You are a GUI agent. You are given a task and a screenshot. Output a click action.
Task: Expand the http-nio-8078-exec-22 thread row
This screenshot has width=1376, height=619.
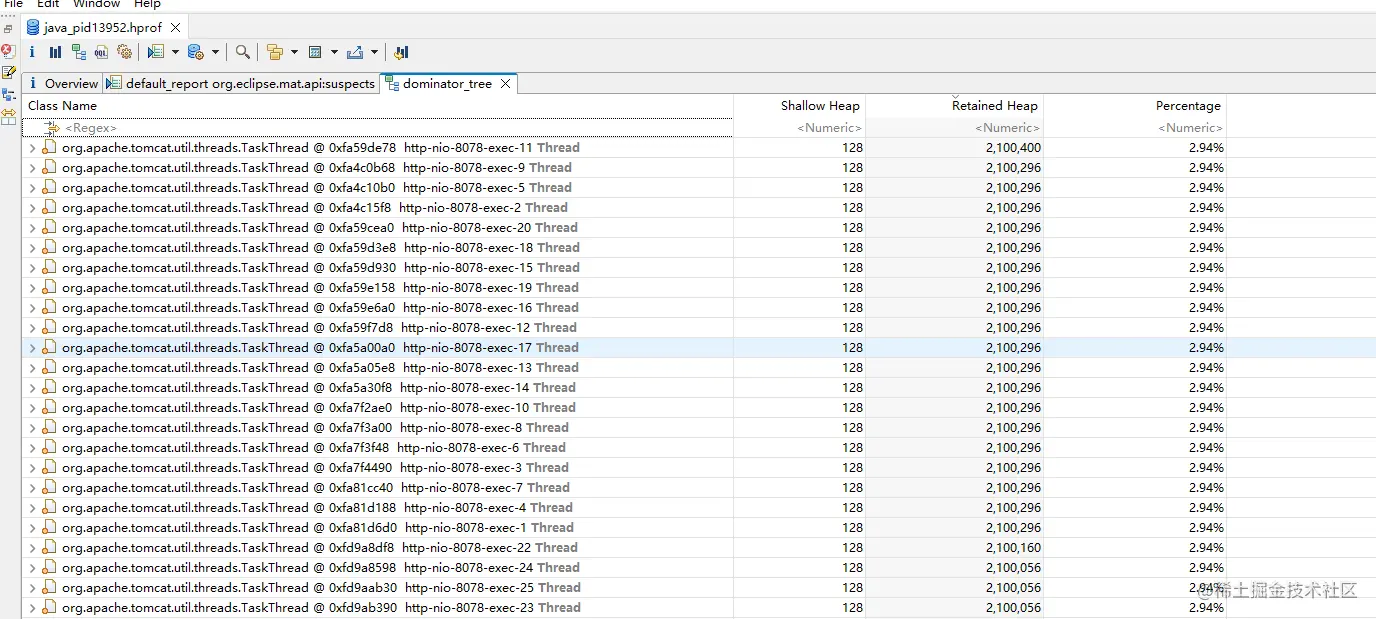pyautogui.click(x=32, y=548)
